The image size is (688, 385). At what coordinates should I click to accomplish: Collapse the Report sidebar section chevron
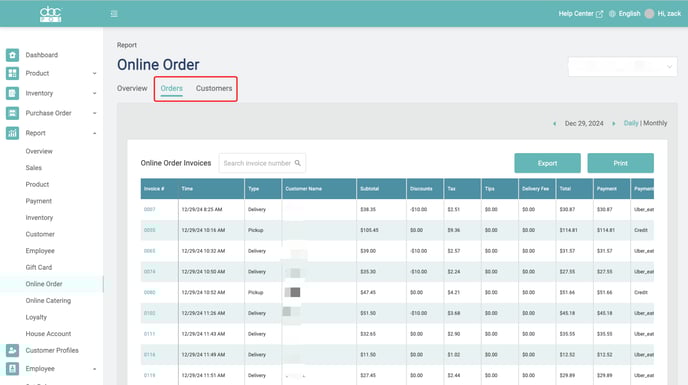tap(94, 133)
